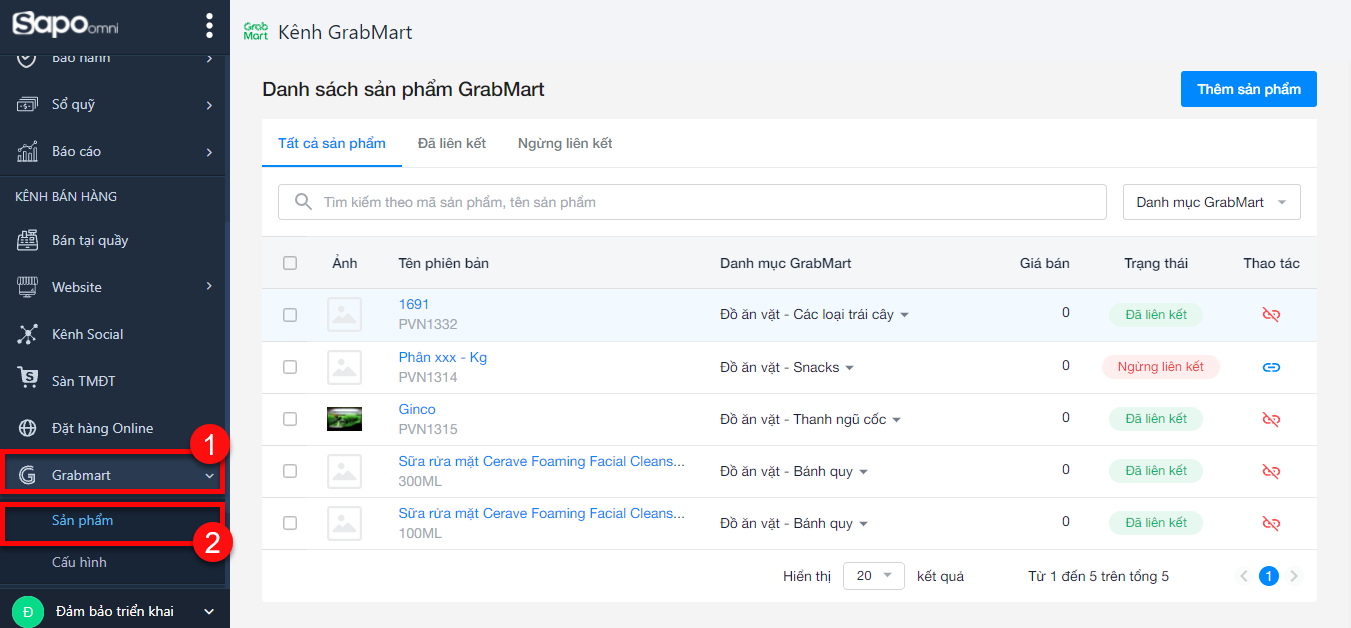This screenshot has height=628, width=1351.
Task: Open the Hiển thị 20 page-size dropdown
Action: [x=874, y=576]
